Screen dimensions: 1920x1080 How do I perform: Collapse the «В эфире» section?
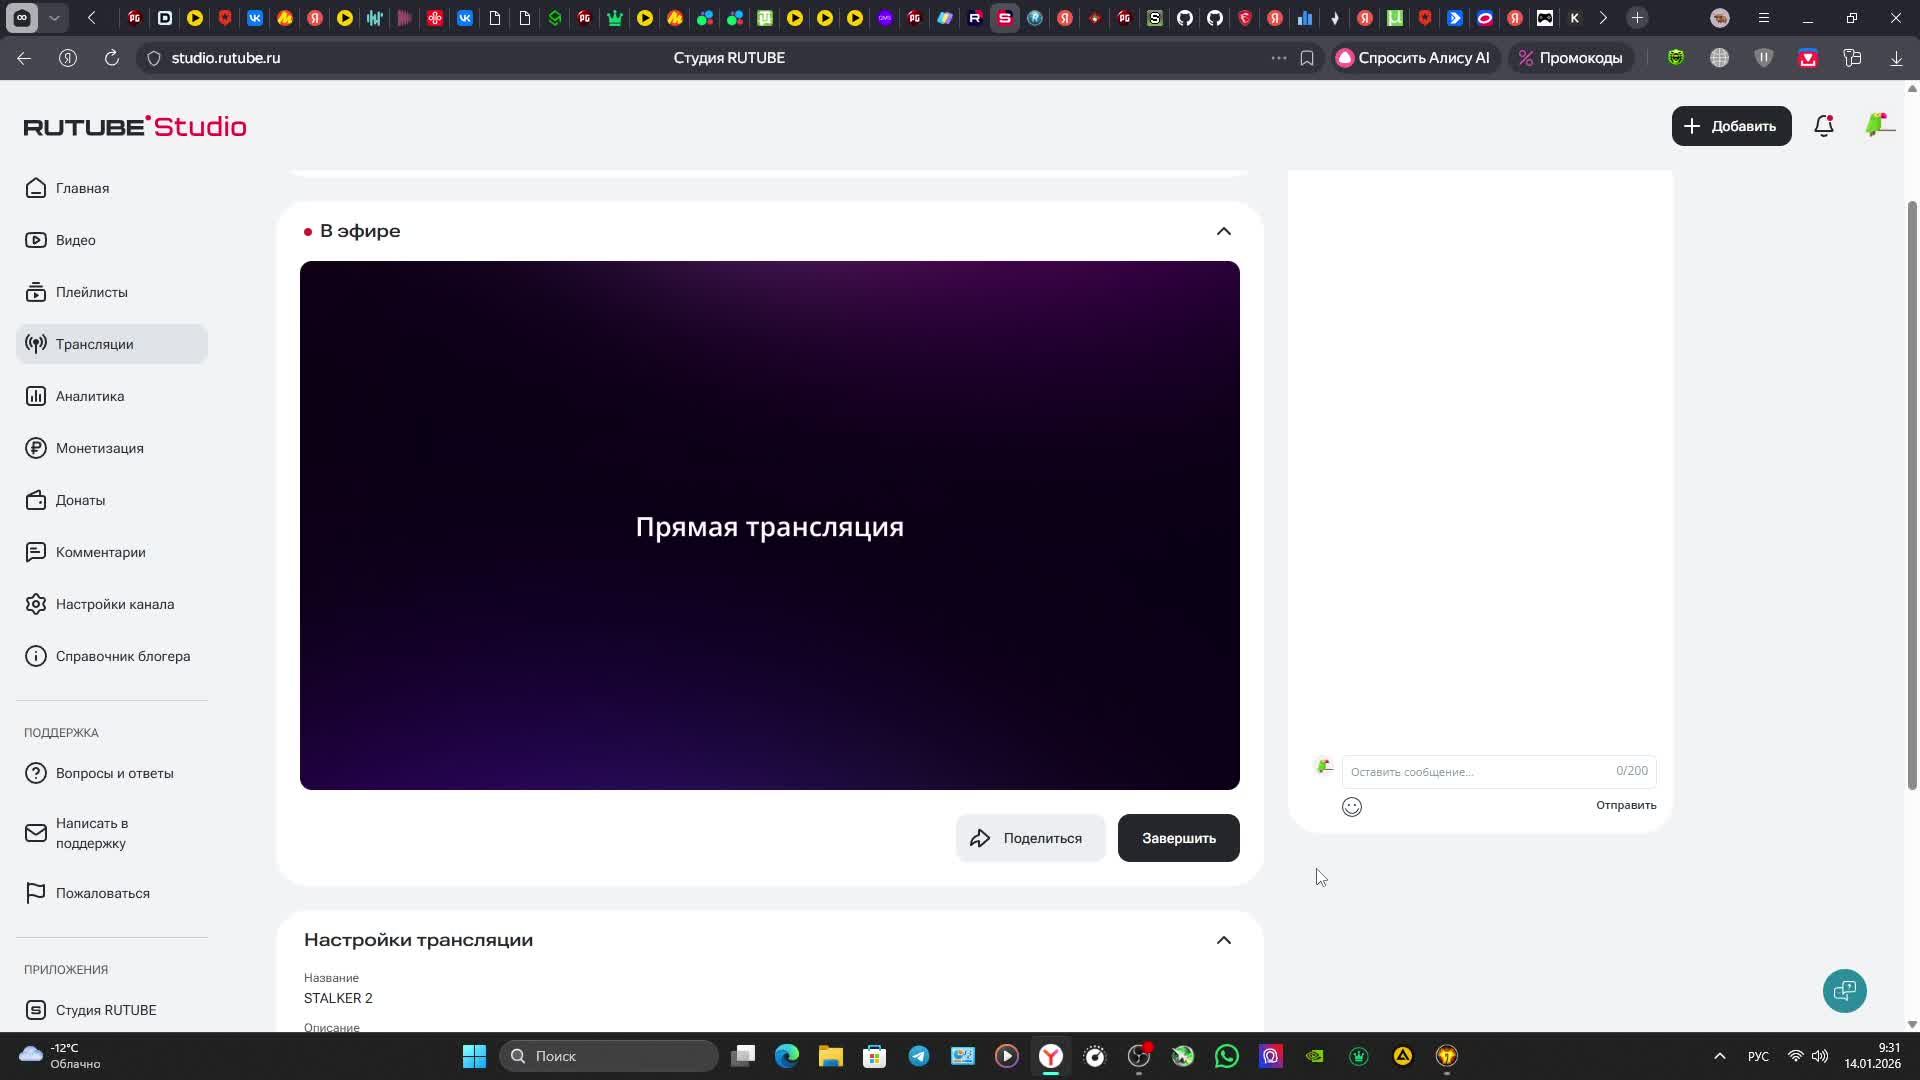[x=1223, y=231]
